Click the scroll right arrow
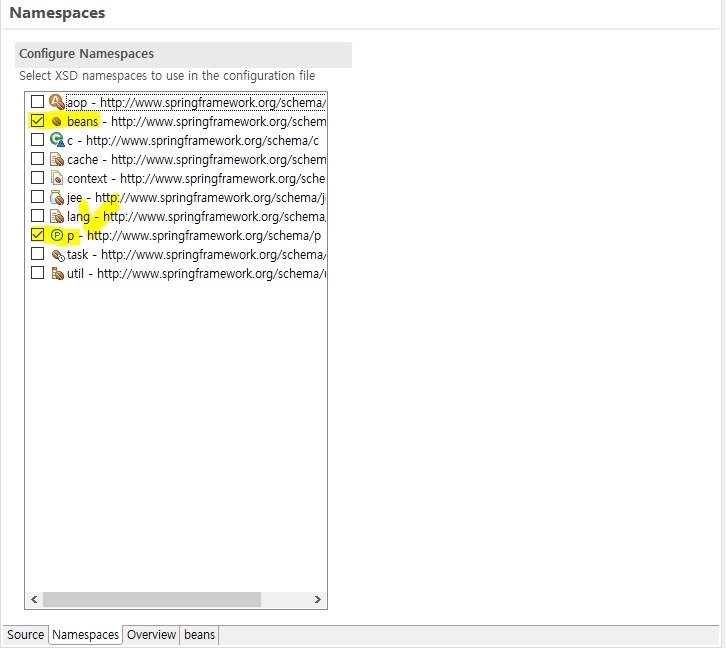The image size is (726, 648). 318,599
